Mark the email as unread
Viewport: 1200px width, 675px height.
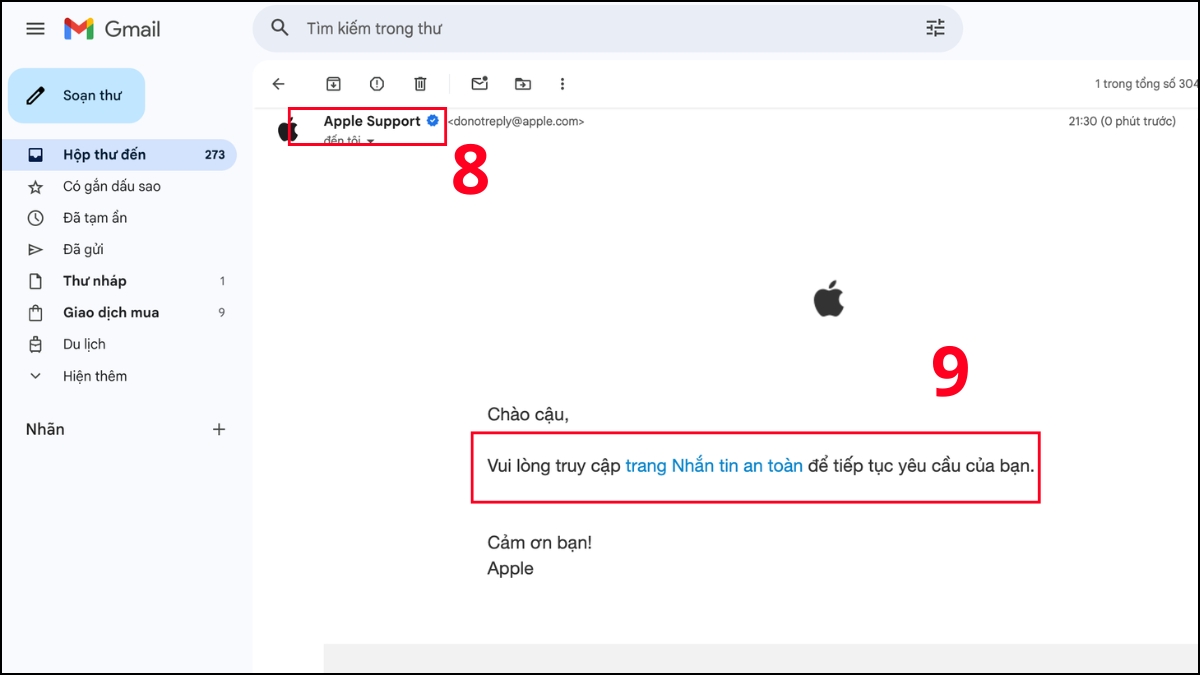coord(480,84)
